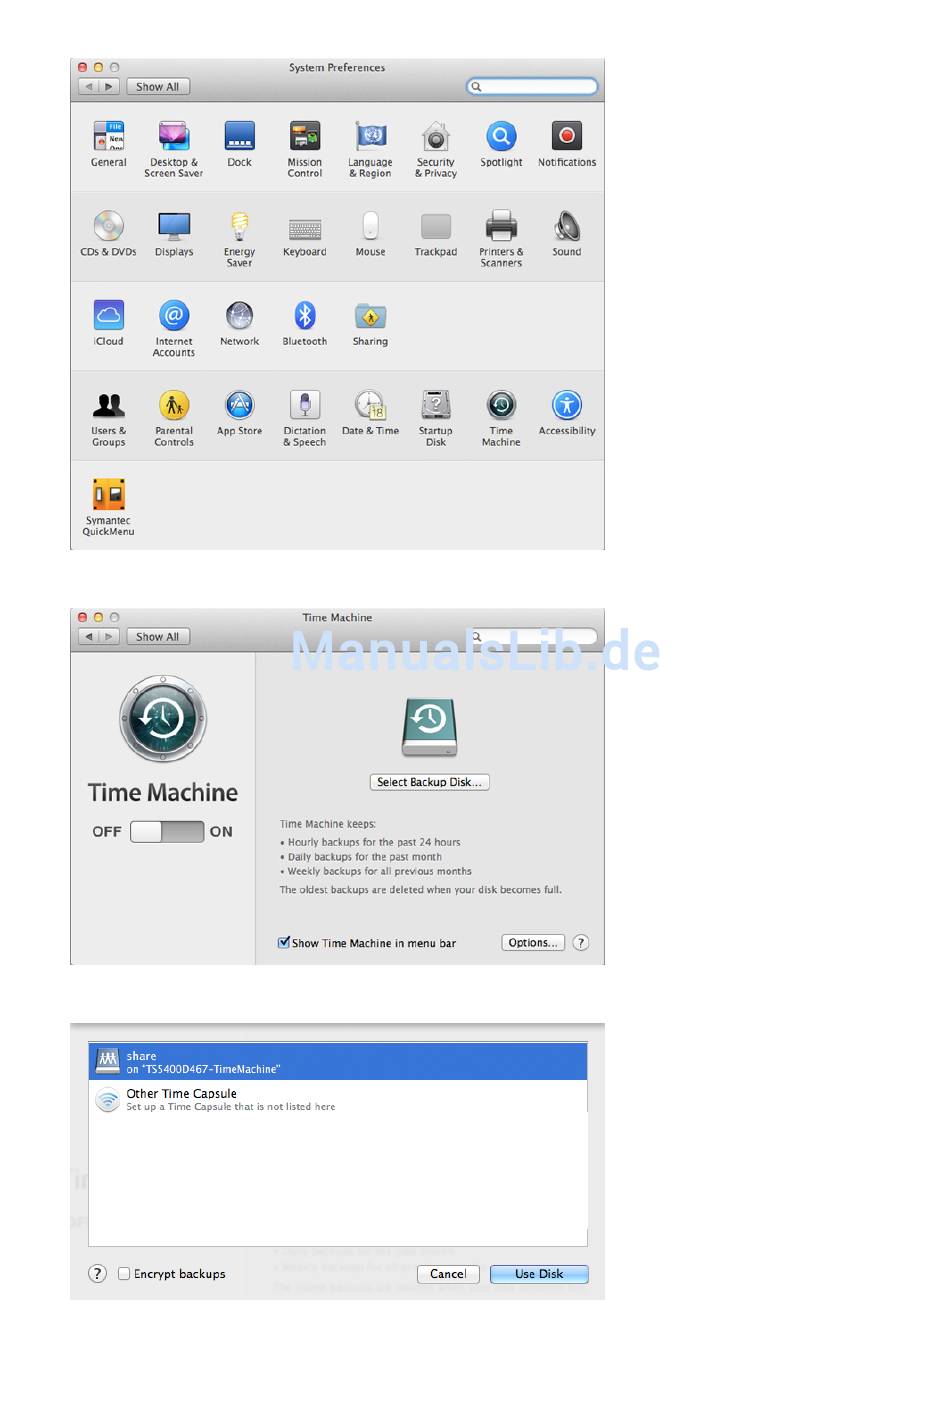
Task: Open Parental Controls preferences
Action: click(174, 417)
